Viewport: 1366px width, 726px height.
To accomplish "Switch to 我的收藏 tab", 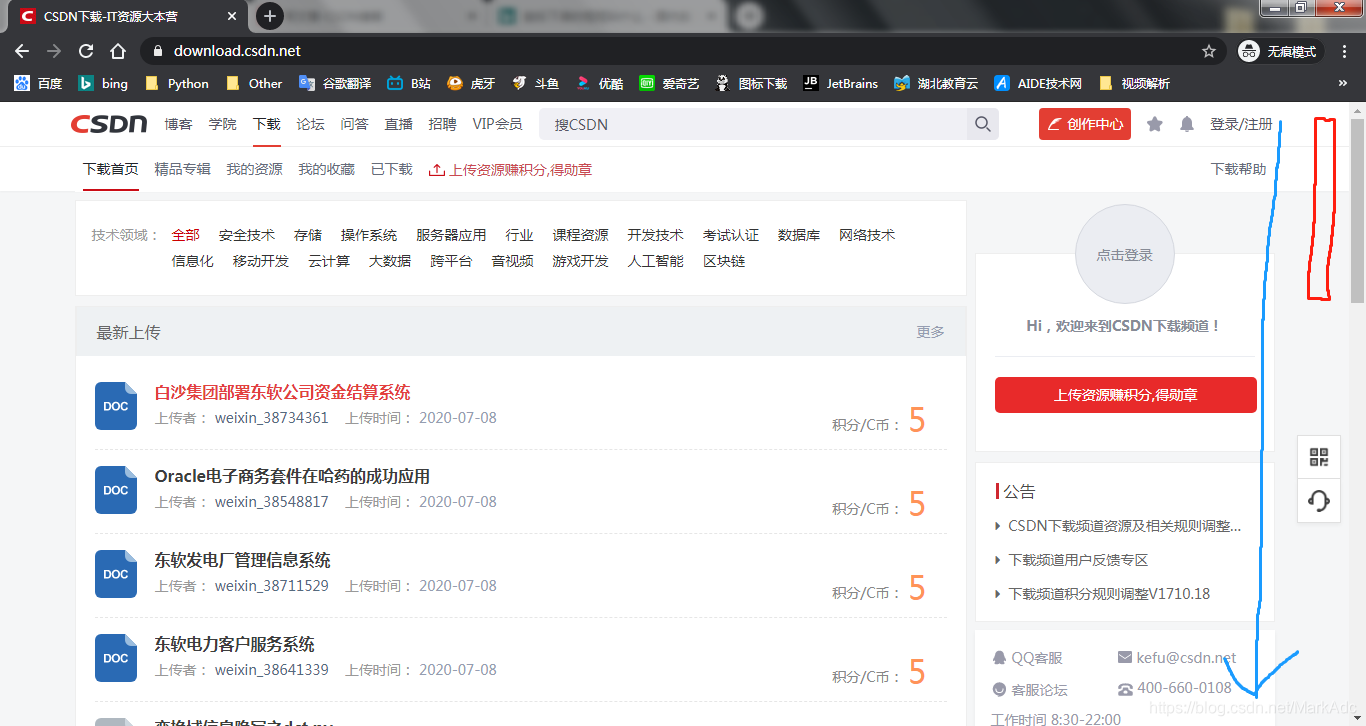I will pyautogui.click(x=326, y=170).
